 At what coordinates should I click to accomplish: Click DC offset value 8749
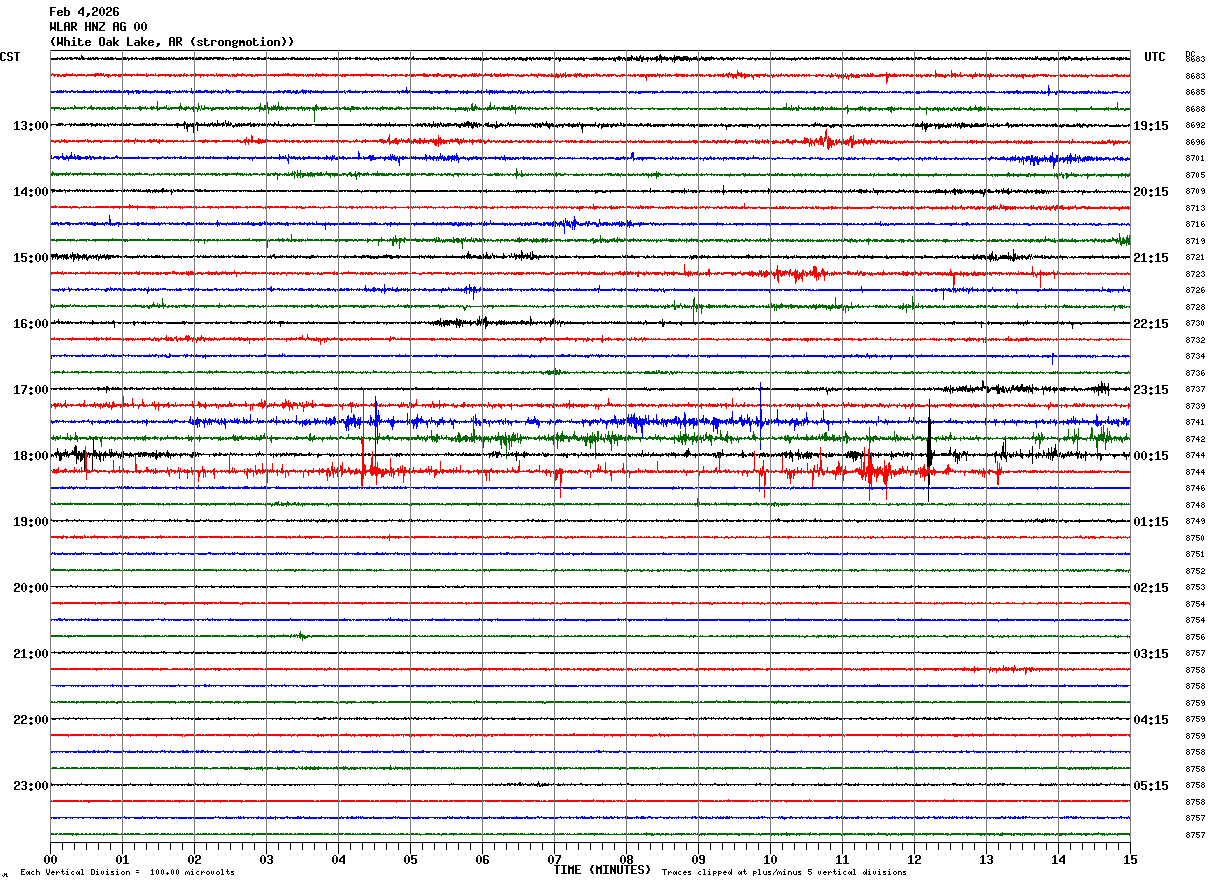[1195, 522]
